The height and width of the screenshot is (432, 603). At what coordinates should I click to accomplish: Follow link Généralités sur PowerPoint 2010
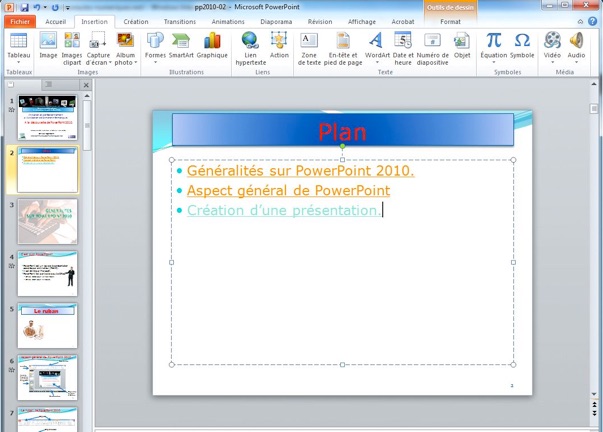300,170
